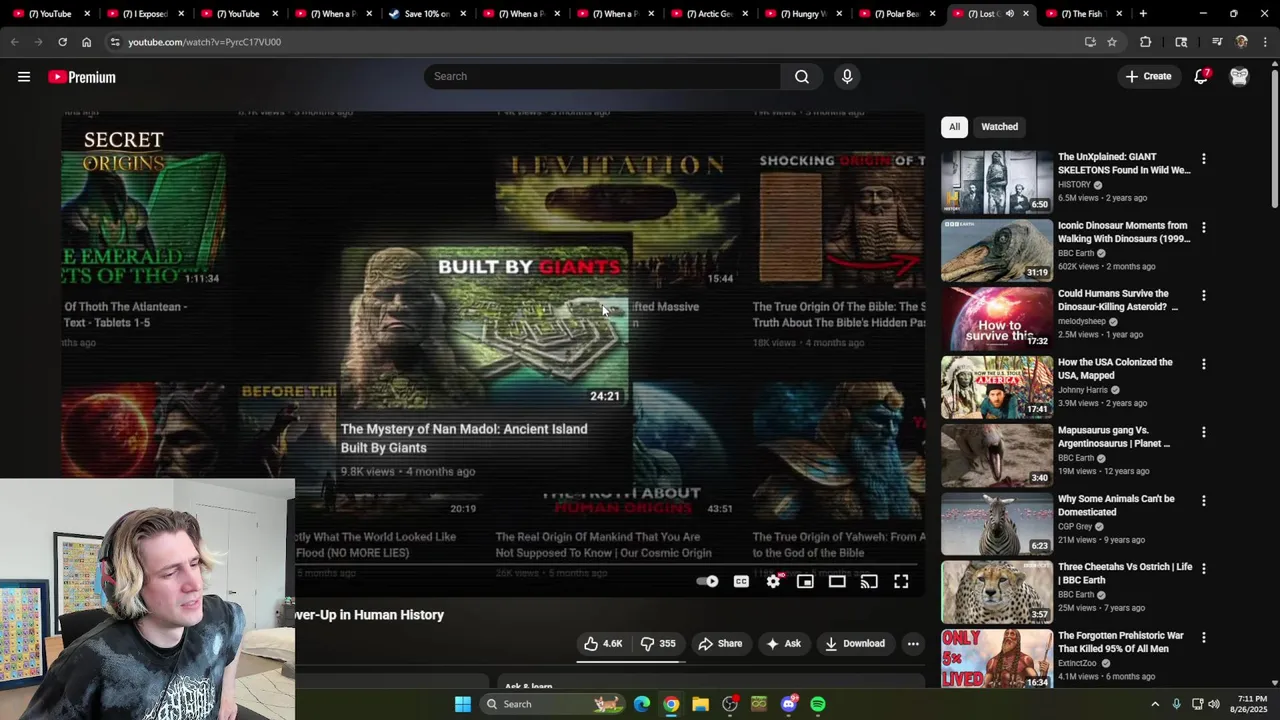Open endscreen video Mystery of Nan Madol

point(485,360)
